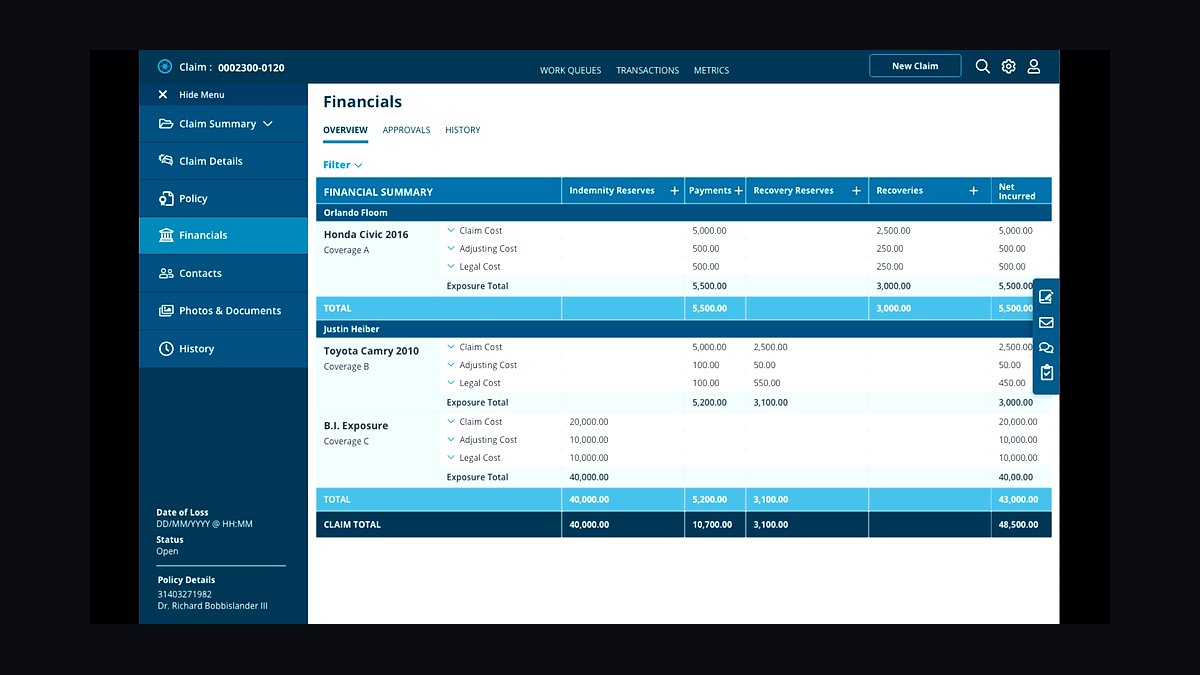
Task: Click the Hide Menu label
Action: (202, 95)
